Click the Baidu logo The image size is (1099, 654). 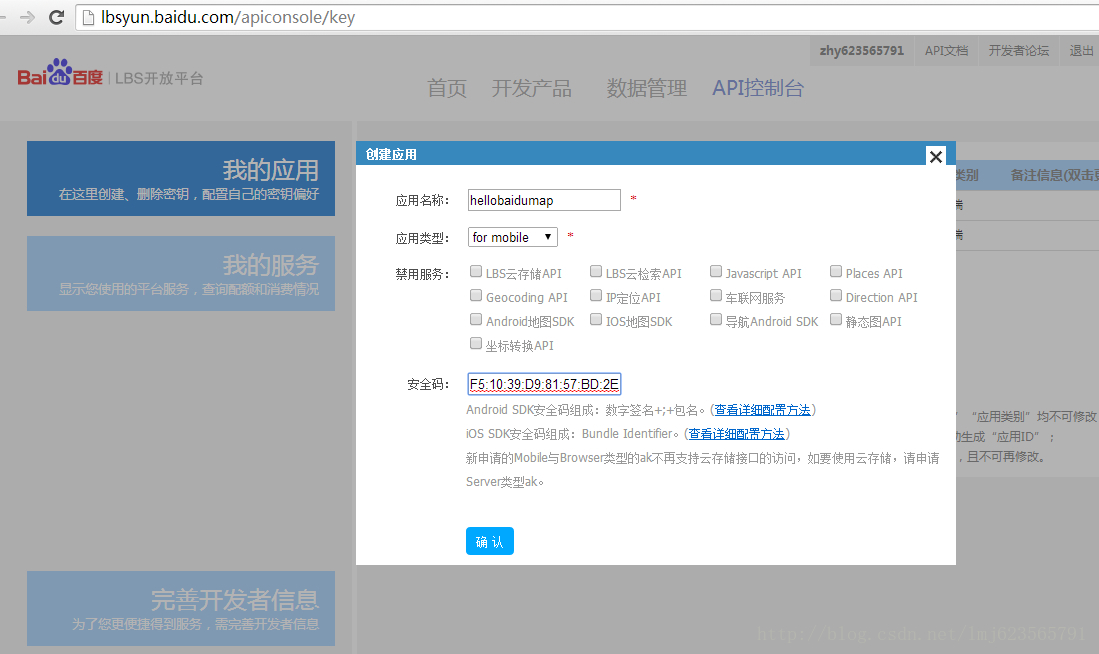pos(60,74)
